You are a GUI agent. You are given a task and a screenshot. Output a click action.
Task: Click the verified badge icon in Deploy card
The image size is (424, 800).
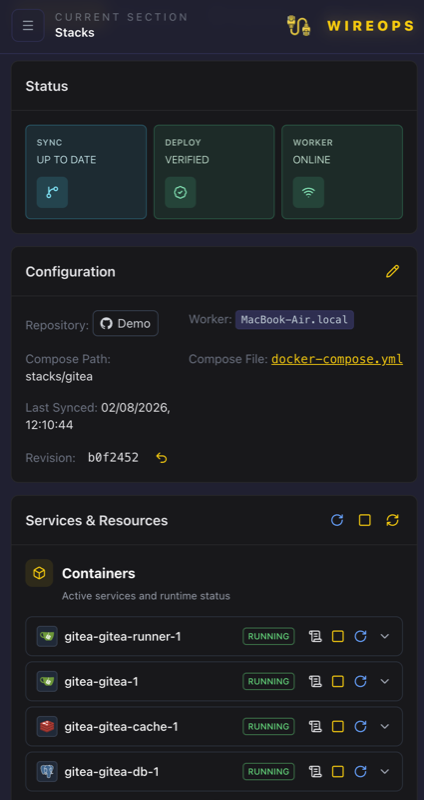pyautogui.click(x=180, y=192)
